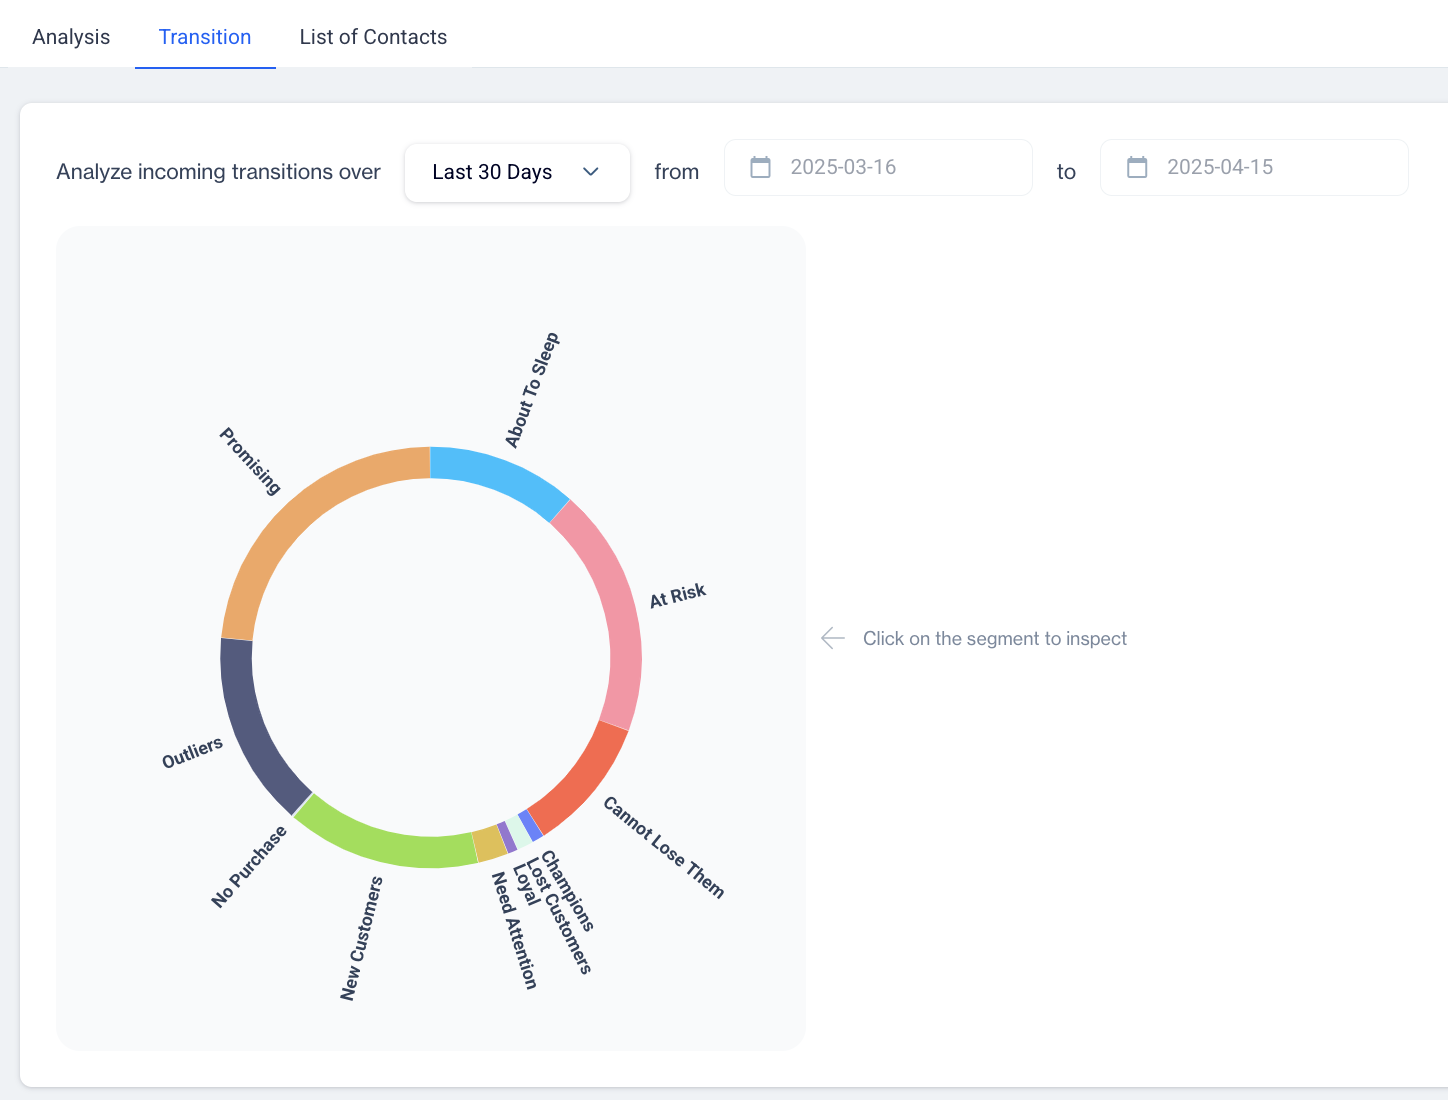Click the Promising chart label
Viewport: 1448px width, 1100px height.
250,461
